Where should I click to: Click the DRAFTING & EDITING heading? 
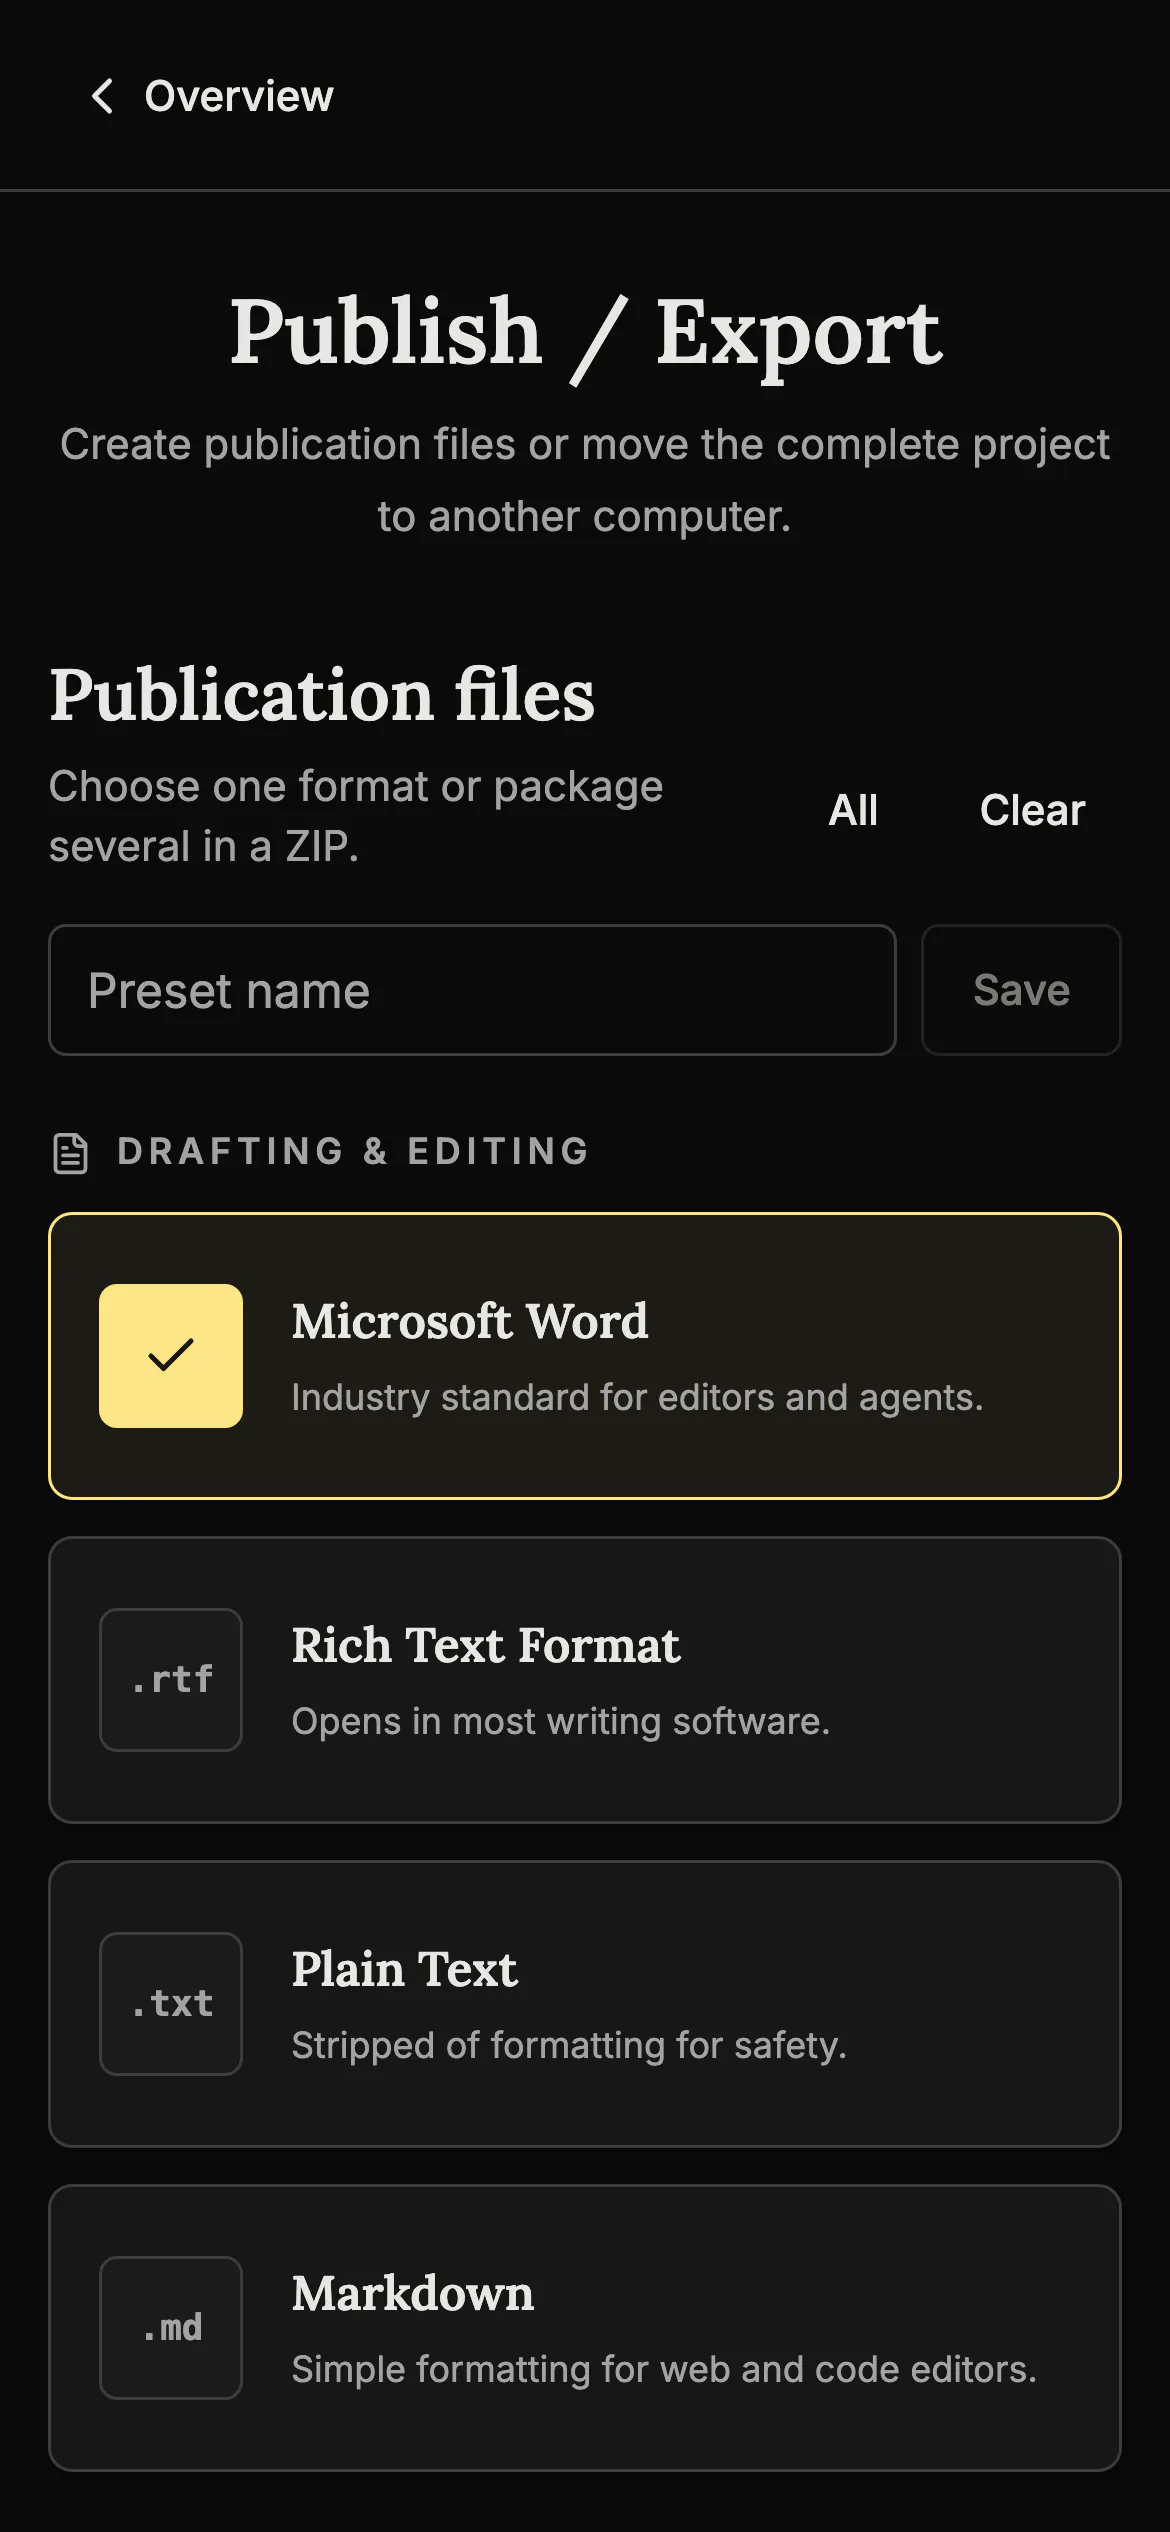[353, 1152]
